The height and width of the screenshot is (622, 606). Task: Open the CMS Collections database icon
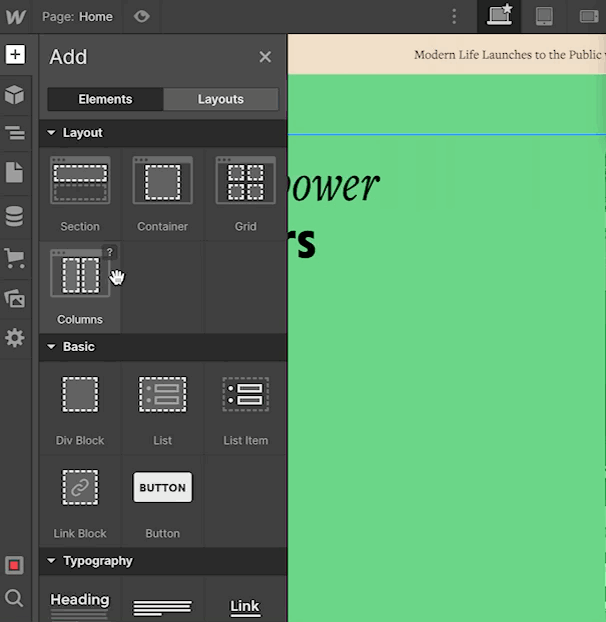coord(15,216)
